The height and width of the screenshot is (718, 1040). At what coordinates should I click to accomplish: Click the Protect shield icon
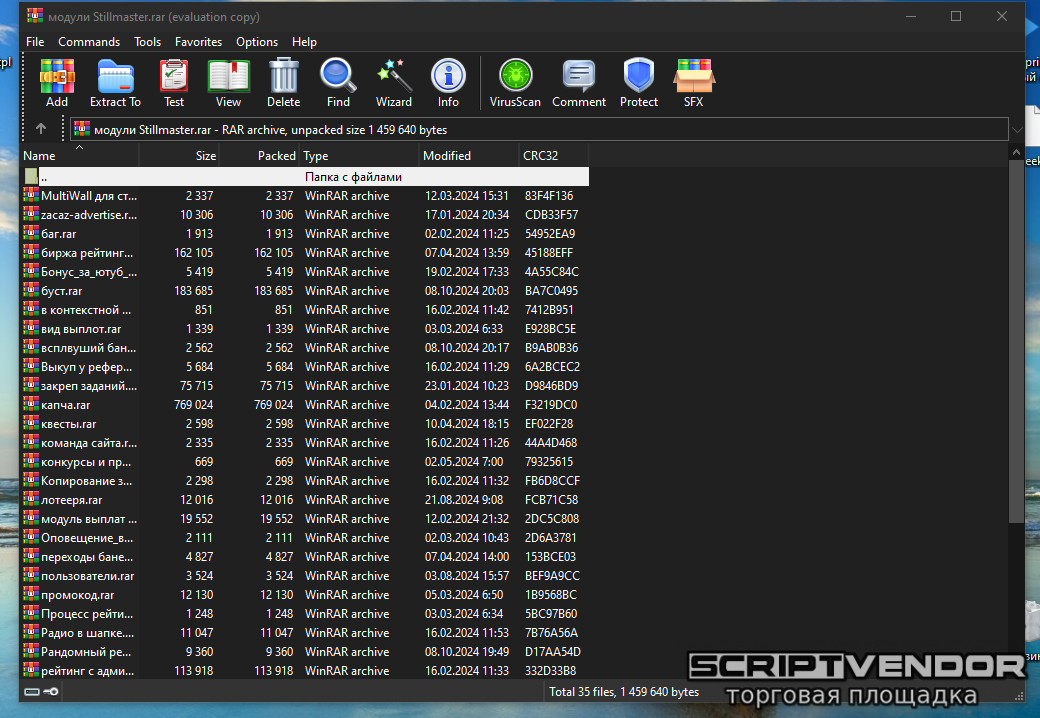tap(638, 82)
